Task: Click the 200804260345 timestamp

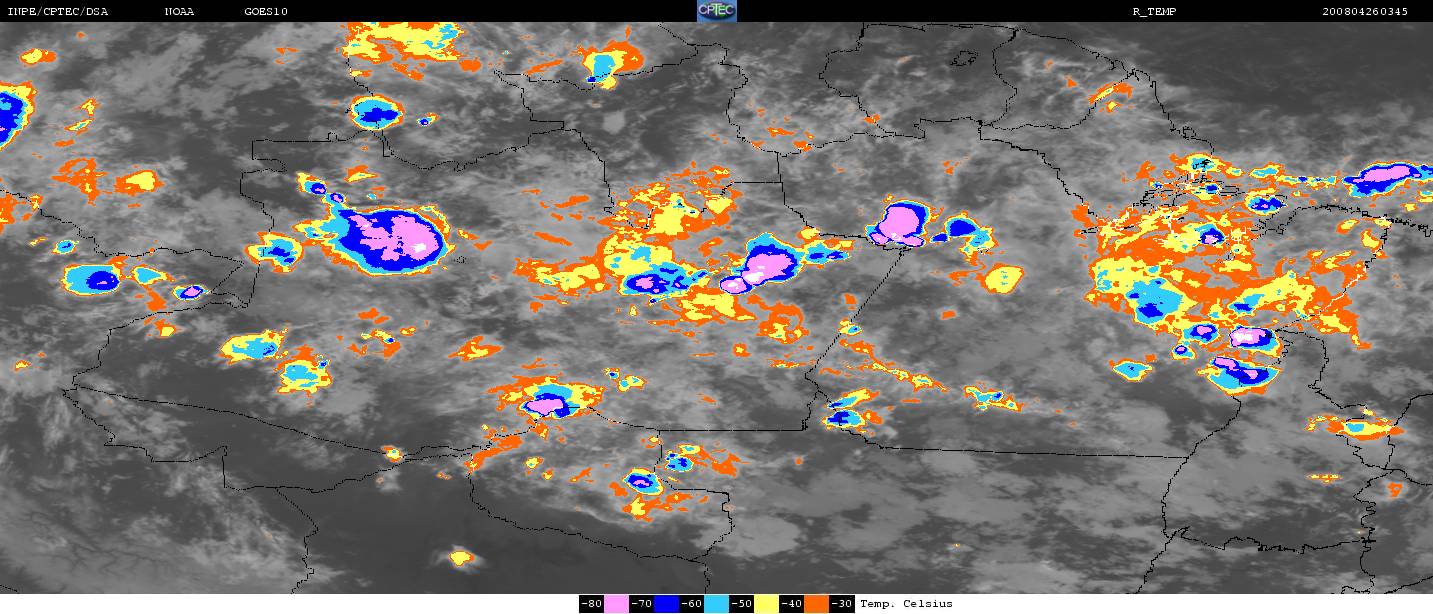Action: [x=1364, y=12]
